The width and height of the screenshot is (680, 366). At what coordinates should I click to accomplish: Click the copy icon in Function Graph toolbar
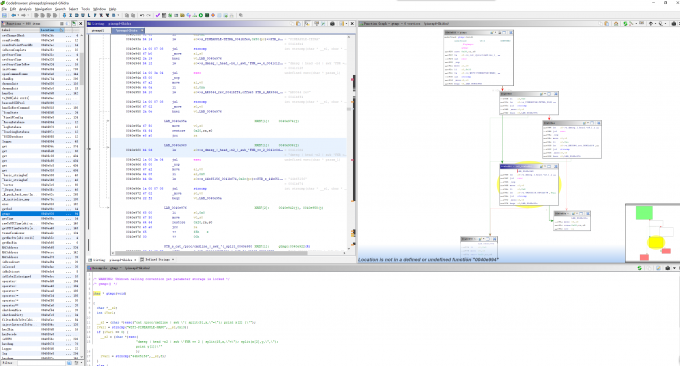point(601,24)
